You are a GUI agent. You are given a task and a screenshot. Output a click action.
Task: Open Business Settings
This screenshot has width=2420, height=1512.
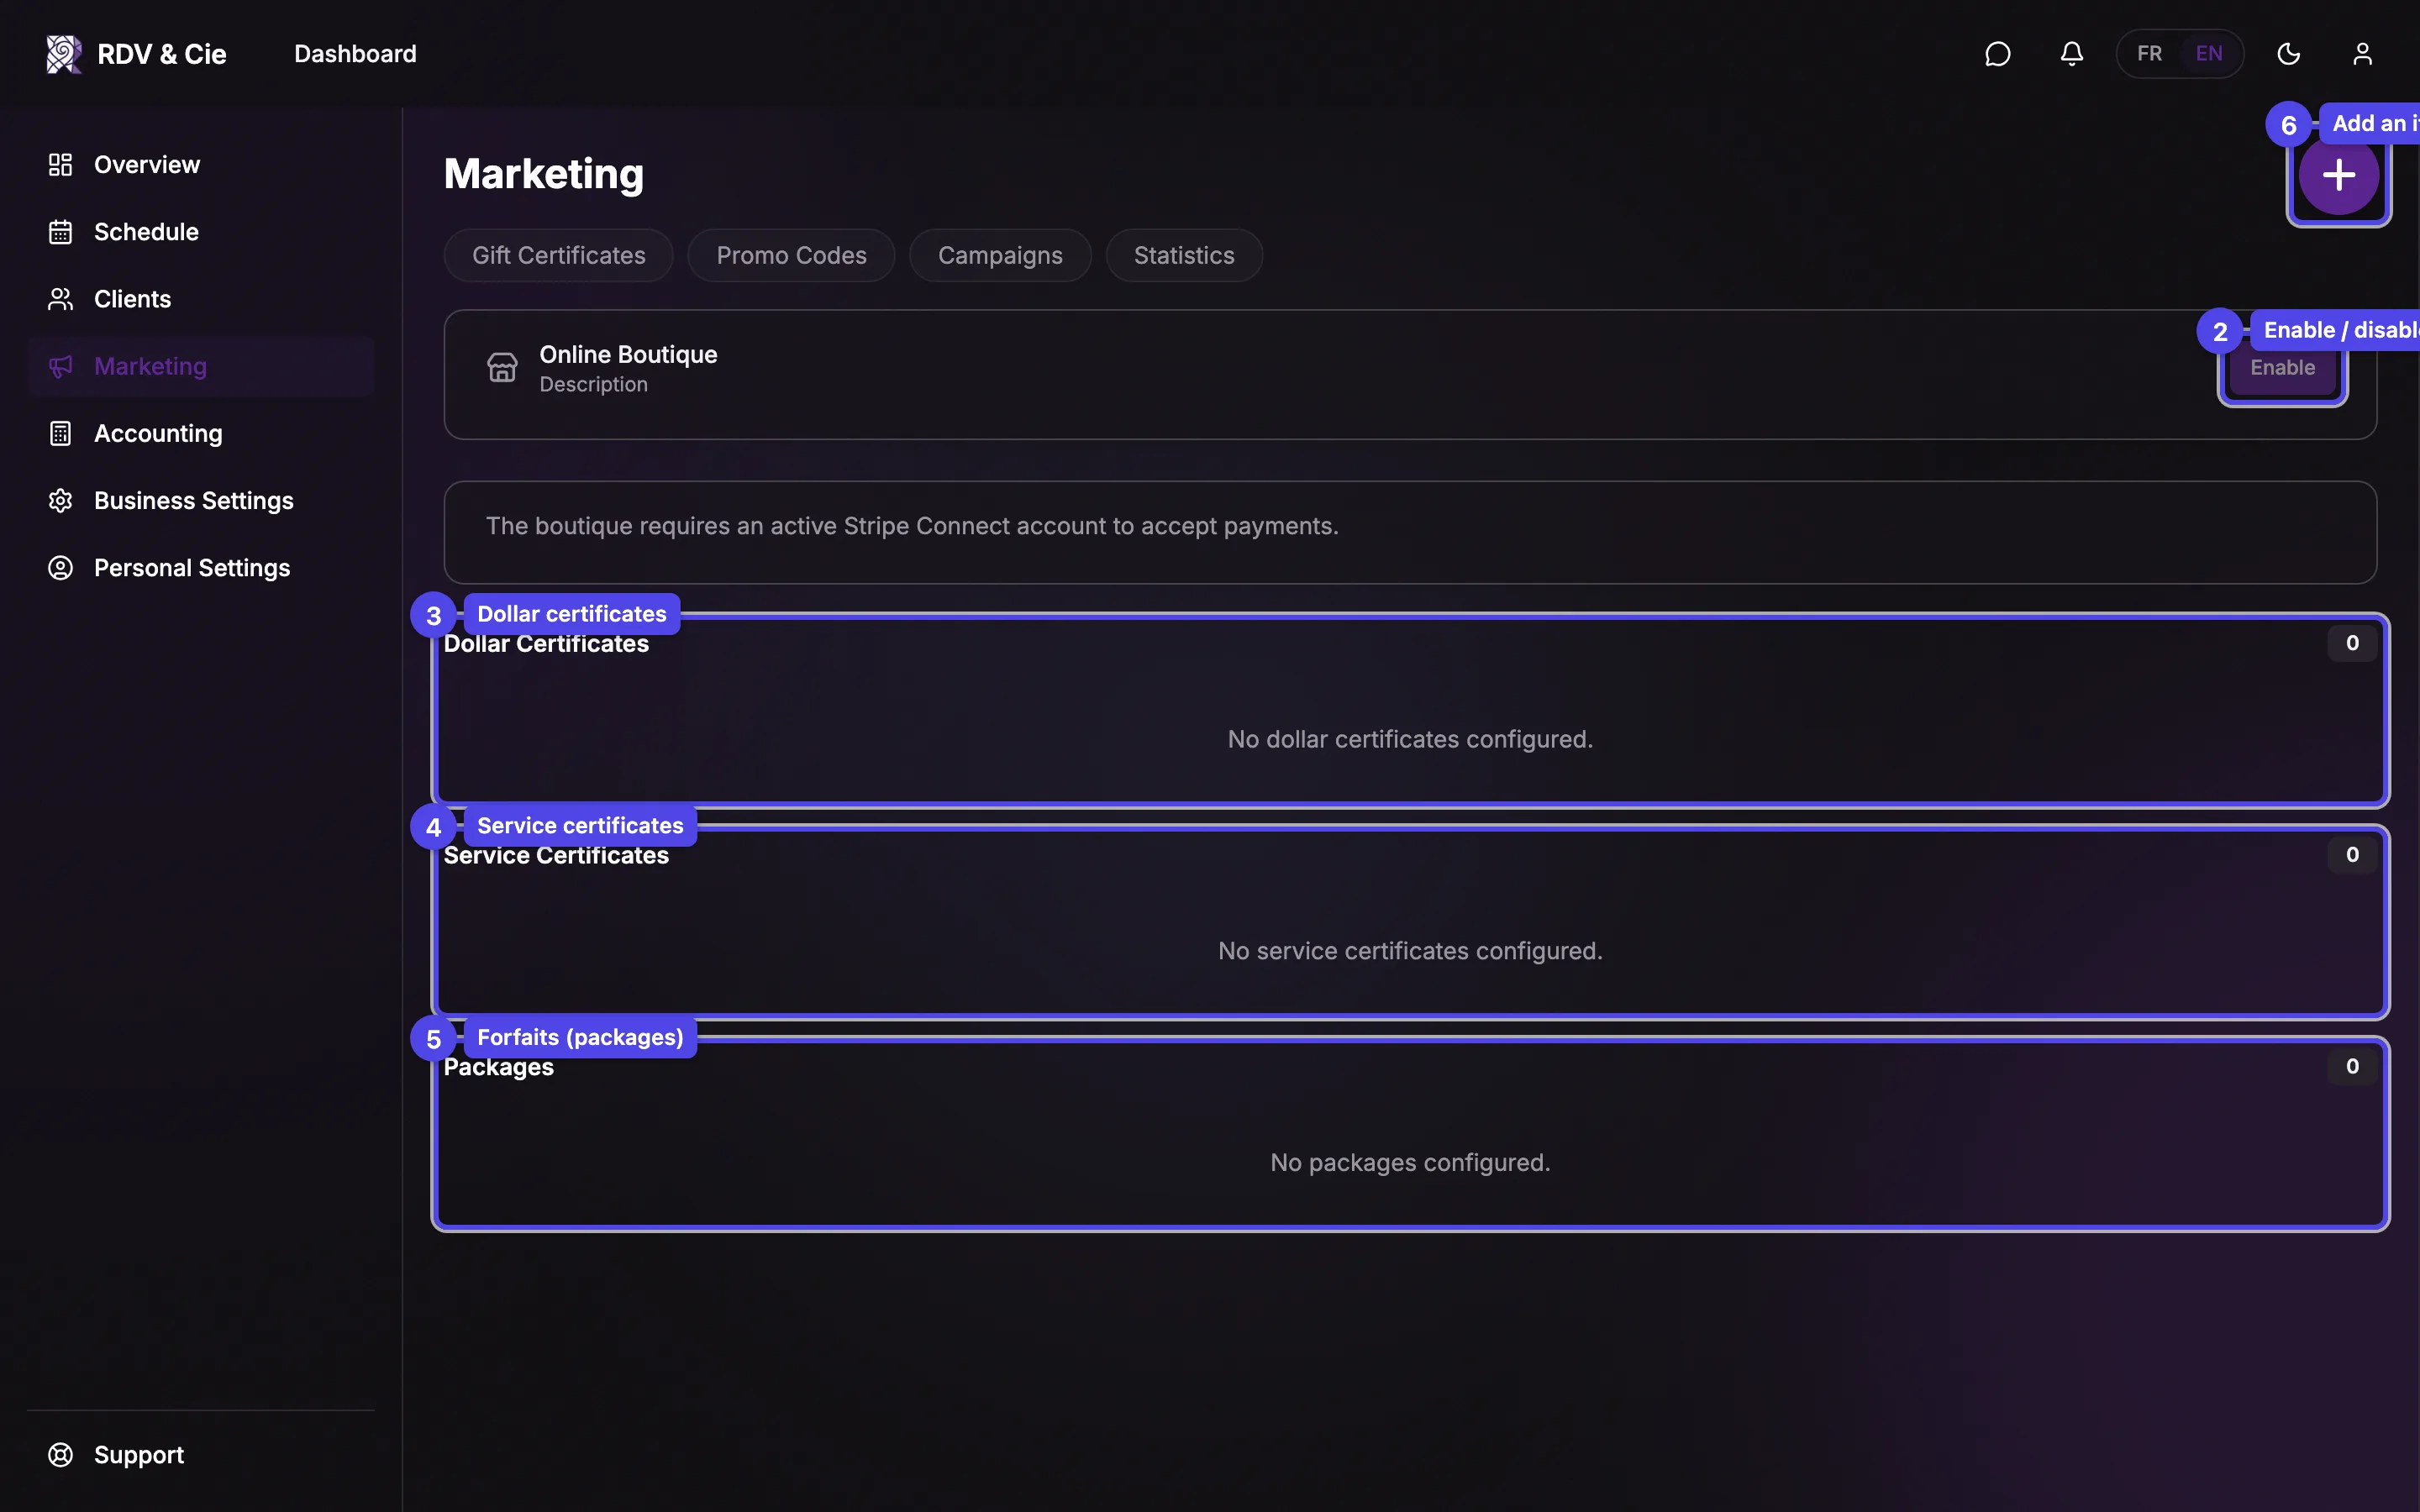coord(201,501)
